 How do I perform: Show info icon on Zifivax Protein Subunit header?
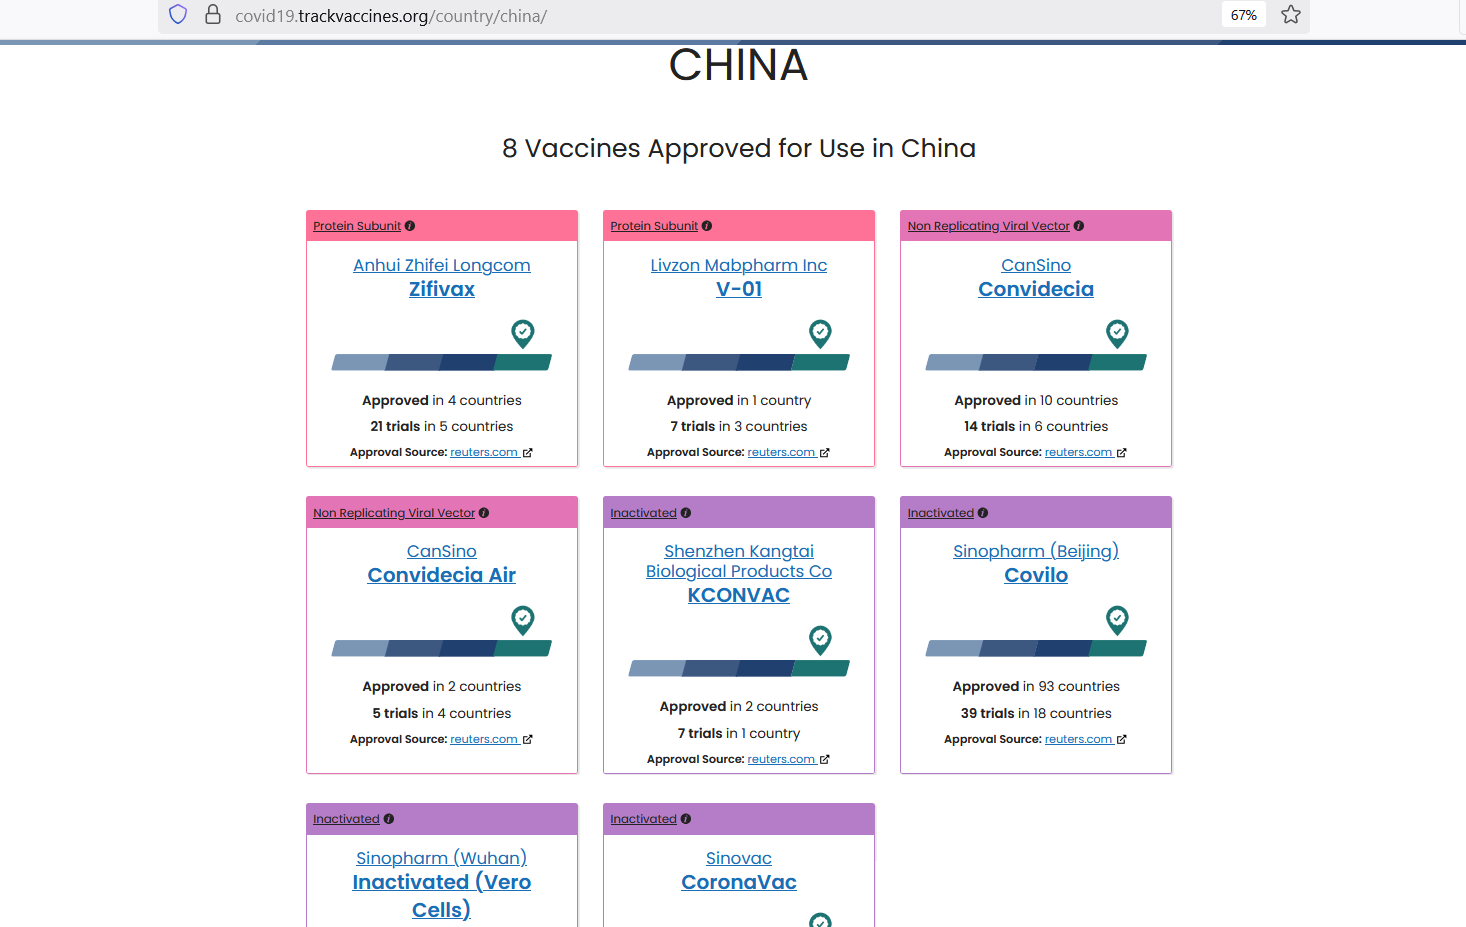click(410, 226)
